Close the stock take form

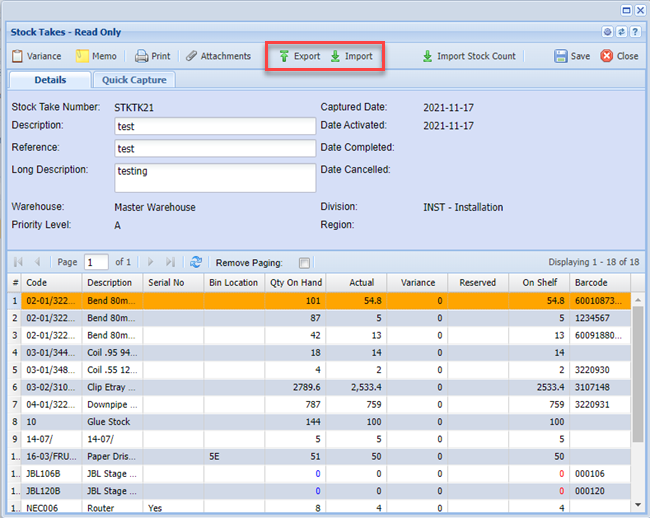[x=619, y=56]
